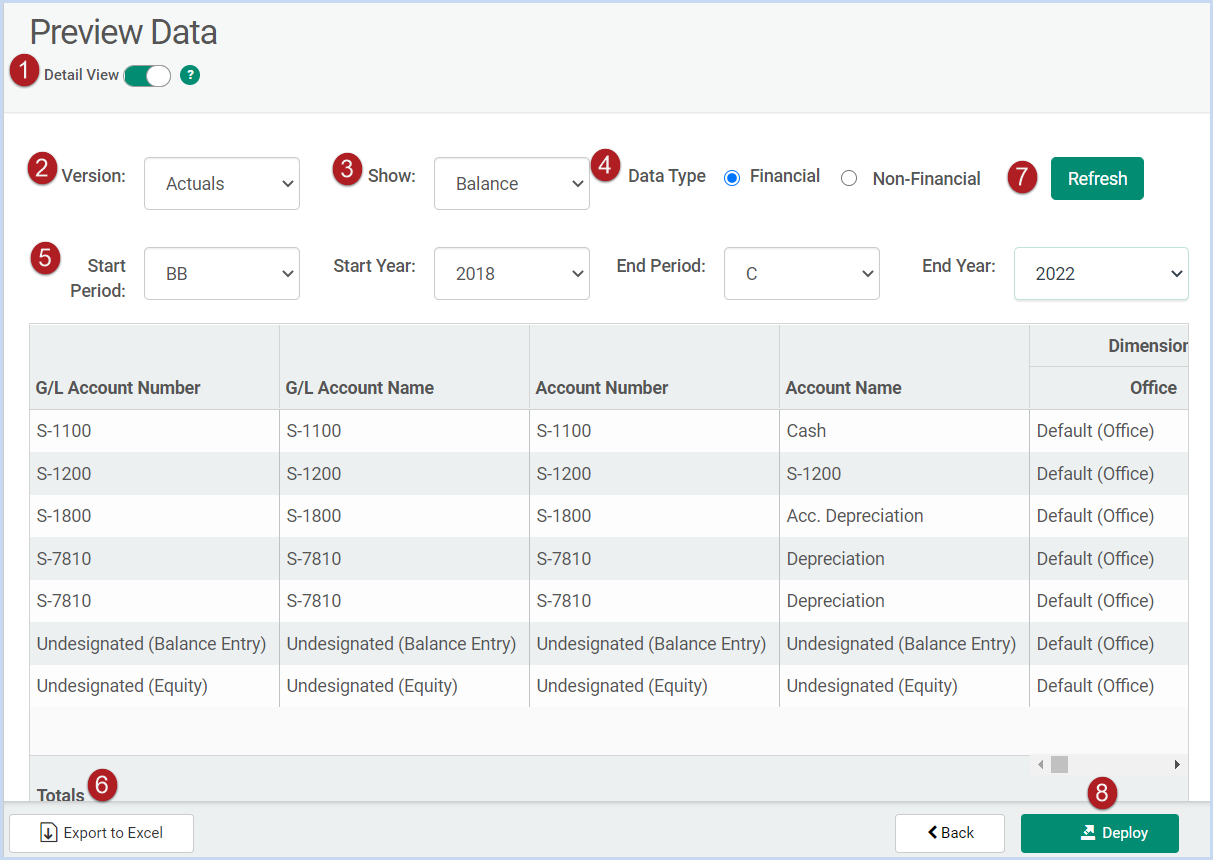Click the table's horizontal scrollbar left arrow

pyautogui.click(x=1041, y=765)
